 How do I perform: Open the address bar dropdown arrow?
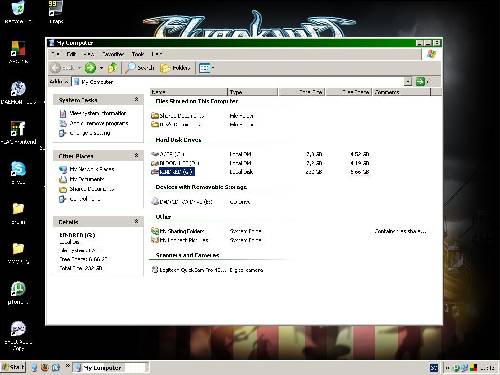(x=408, y=82)
